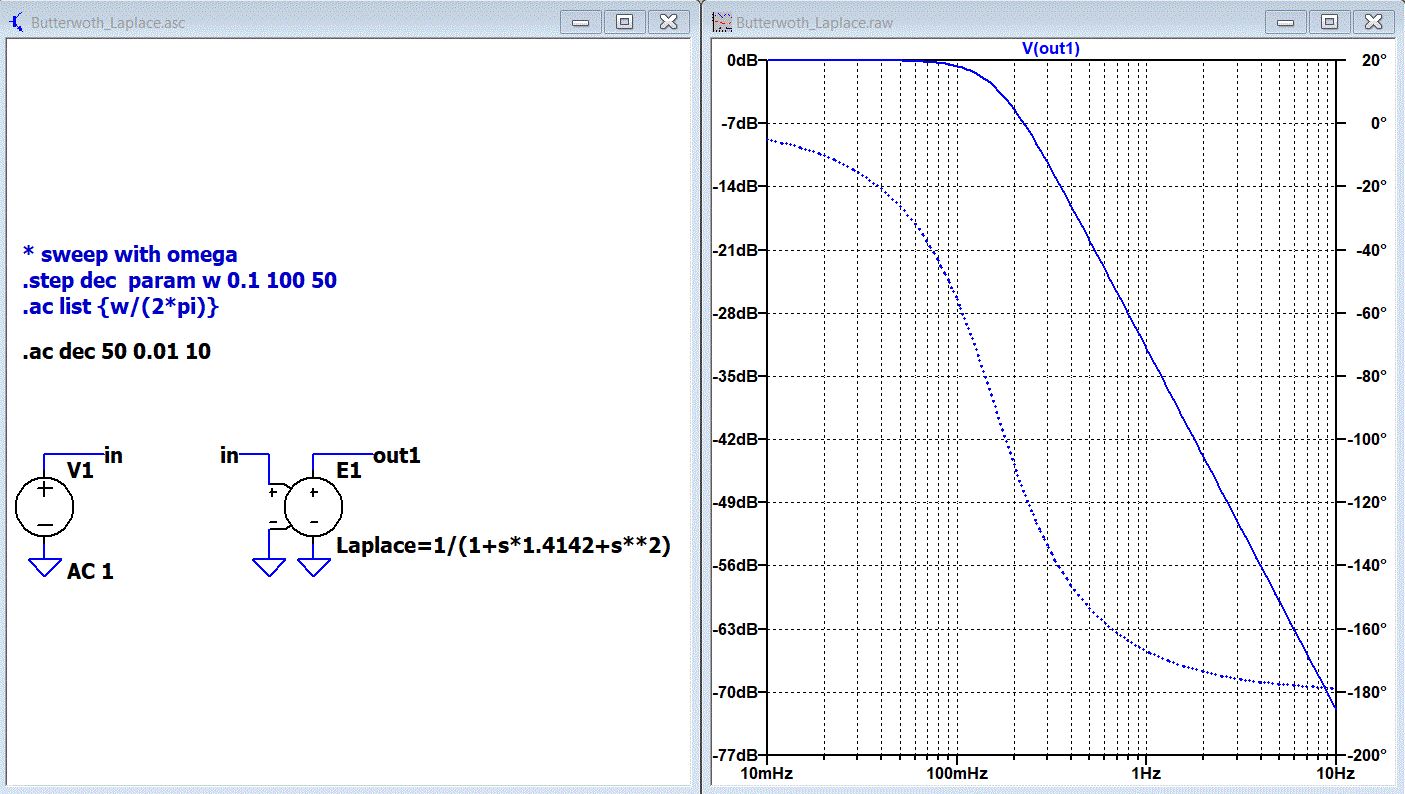The width and height of the screenshot is (1405, 794).
Task: Click the out1 net label
Action: click(x=396, y=456)
